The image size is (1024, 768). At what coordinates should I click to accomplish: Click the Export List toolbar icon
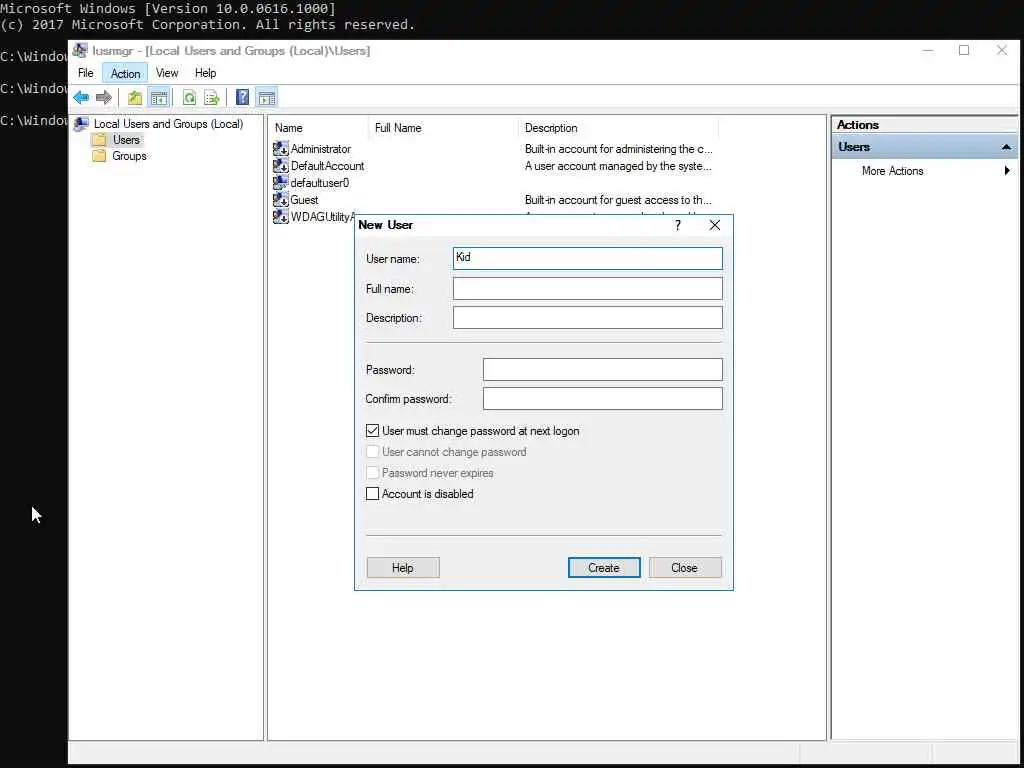[x=212, y=98]
